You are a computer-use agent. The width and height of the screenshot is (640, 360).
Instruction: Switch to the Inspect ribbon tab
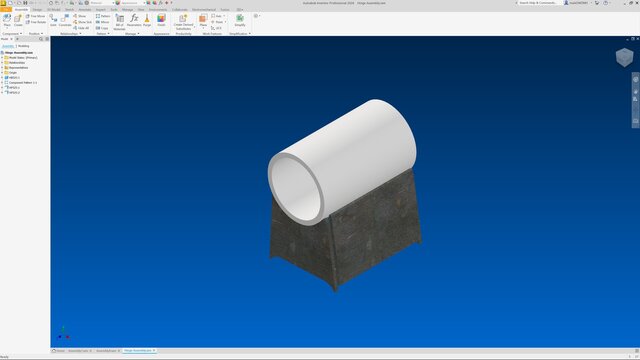[100, 9]
